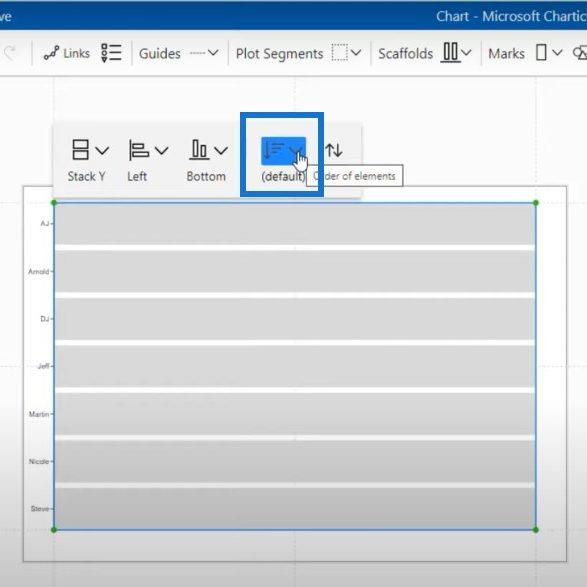The image size is (587, 587).
Task: Click the Left alignment icon
Action: coord(139,150)
